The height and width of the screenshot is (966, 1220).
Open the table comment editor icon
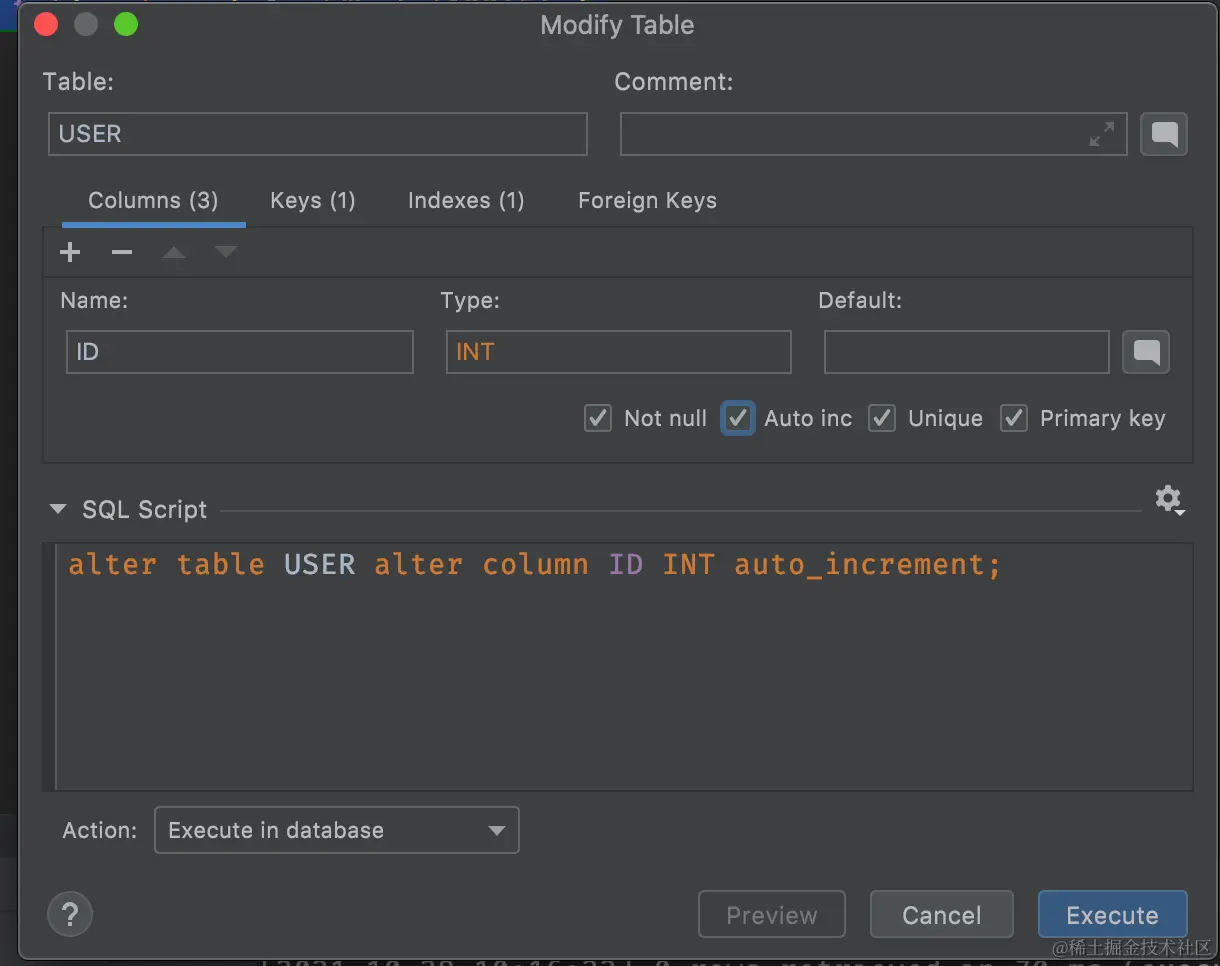click(x=1164, y=134)
